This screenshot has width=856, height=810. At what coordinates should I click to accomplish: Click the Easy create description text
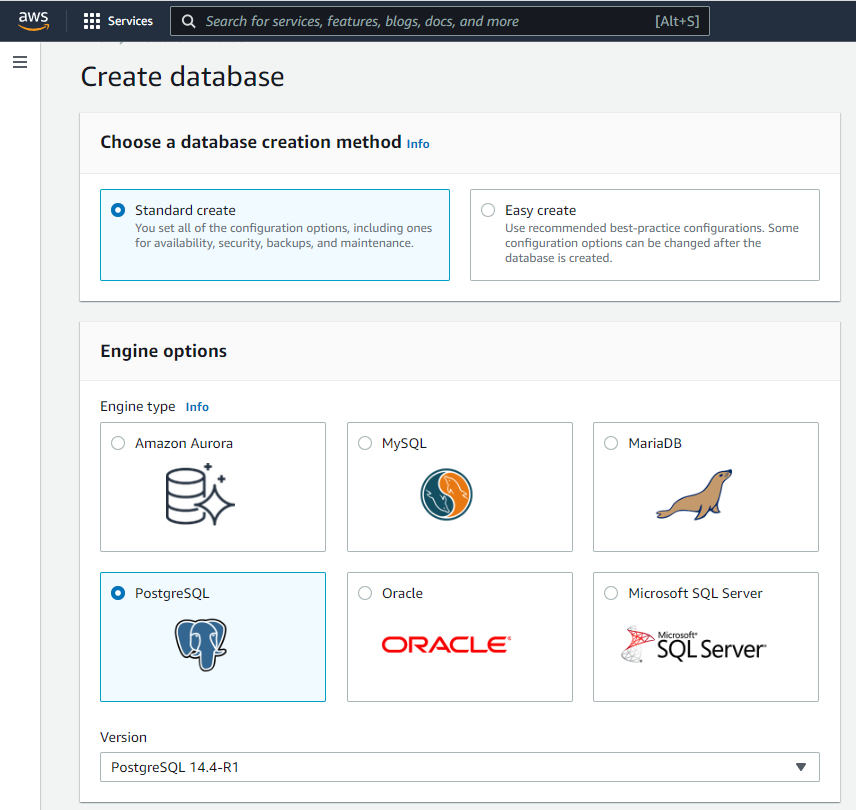652,243
